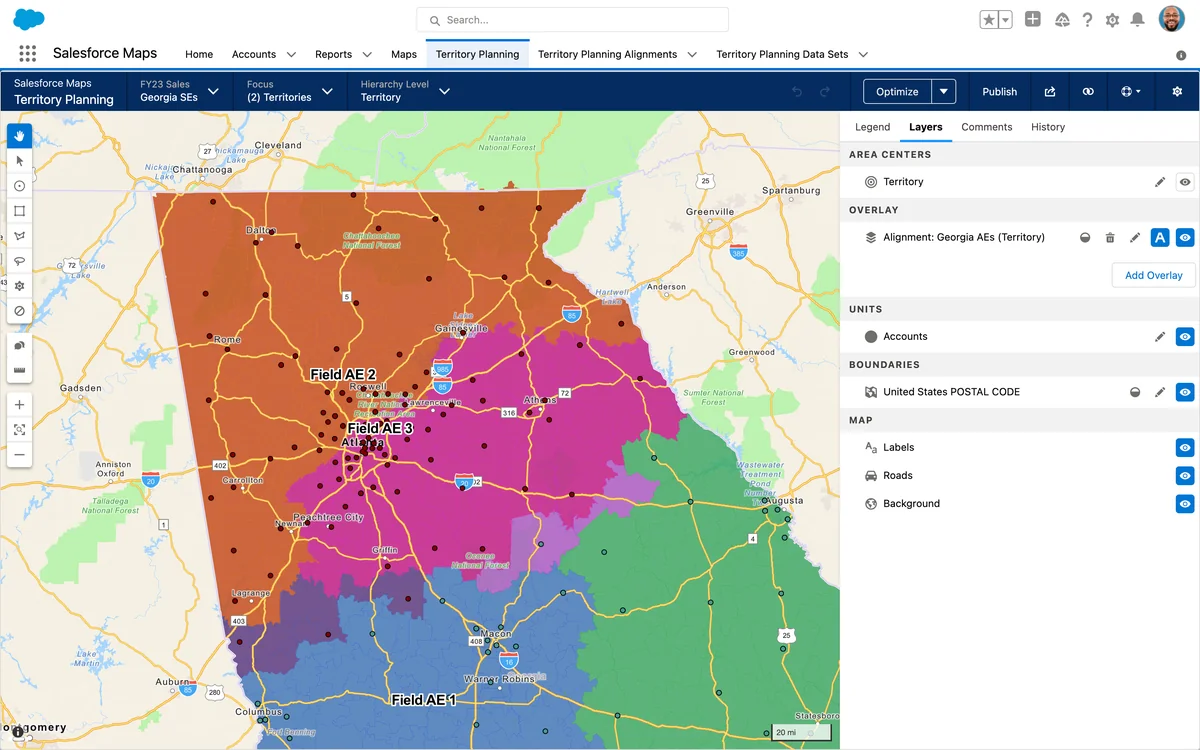1200x750 pixels.
Task: Hide the Roads map layer
Action: tap(1185, 476)
